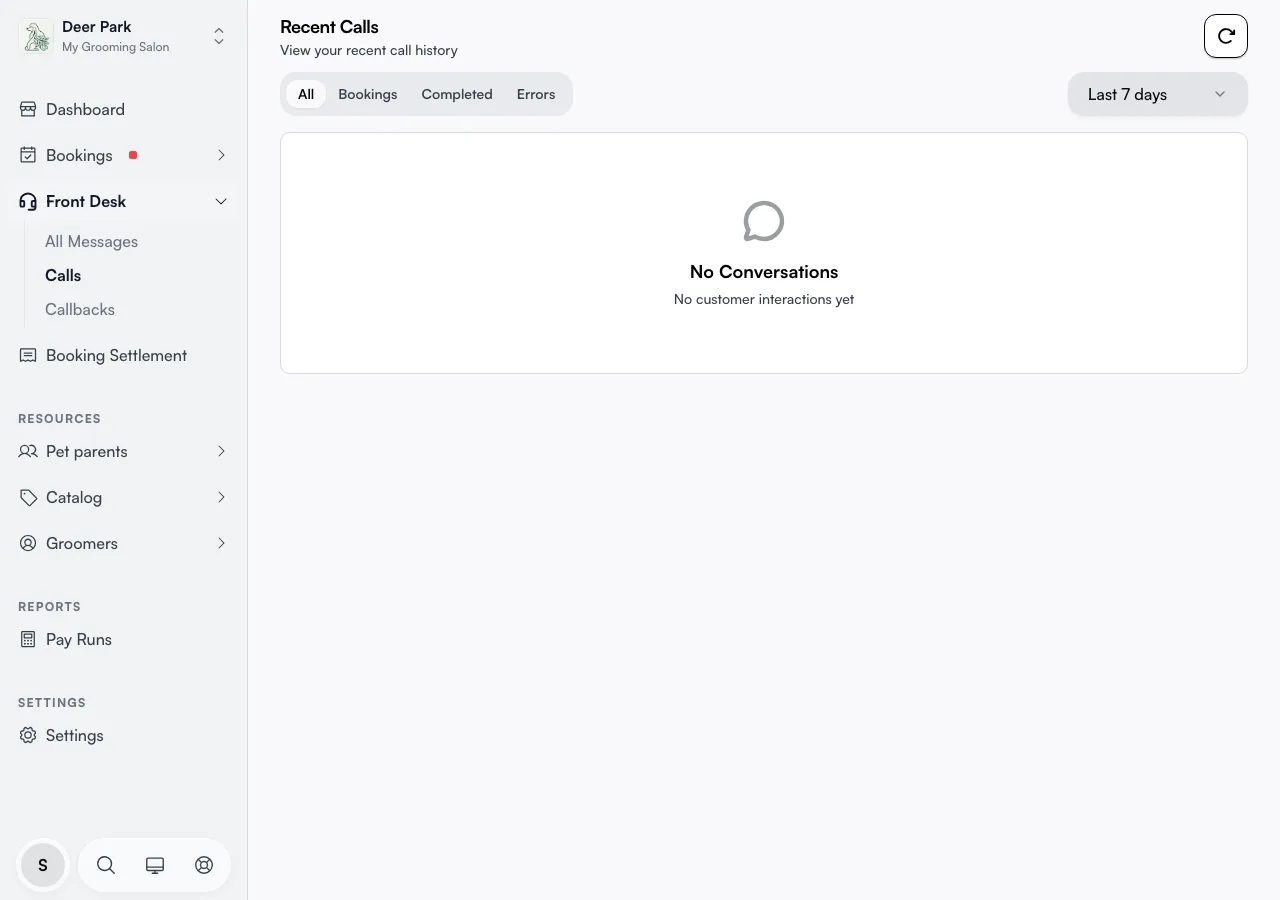Click the Settings gear icon
Screen dimensions: 1280x900
[x=28, y=735]
